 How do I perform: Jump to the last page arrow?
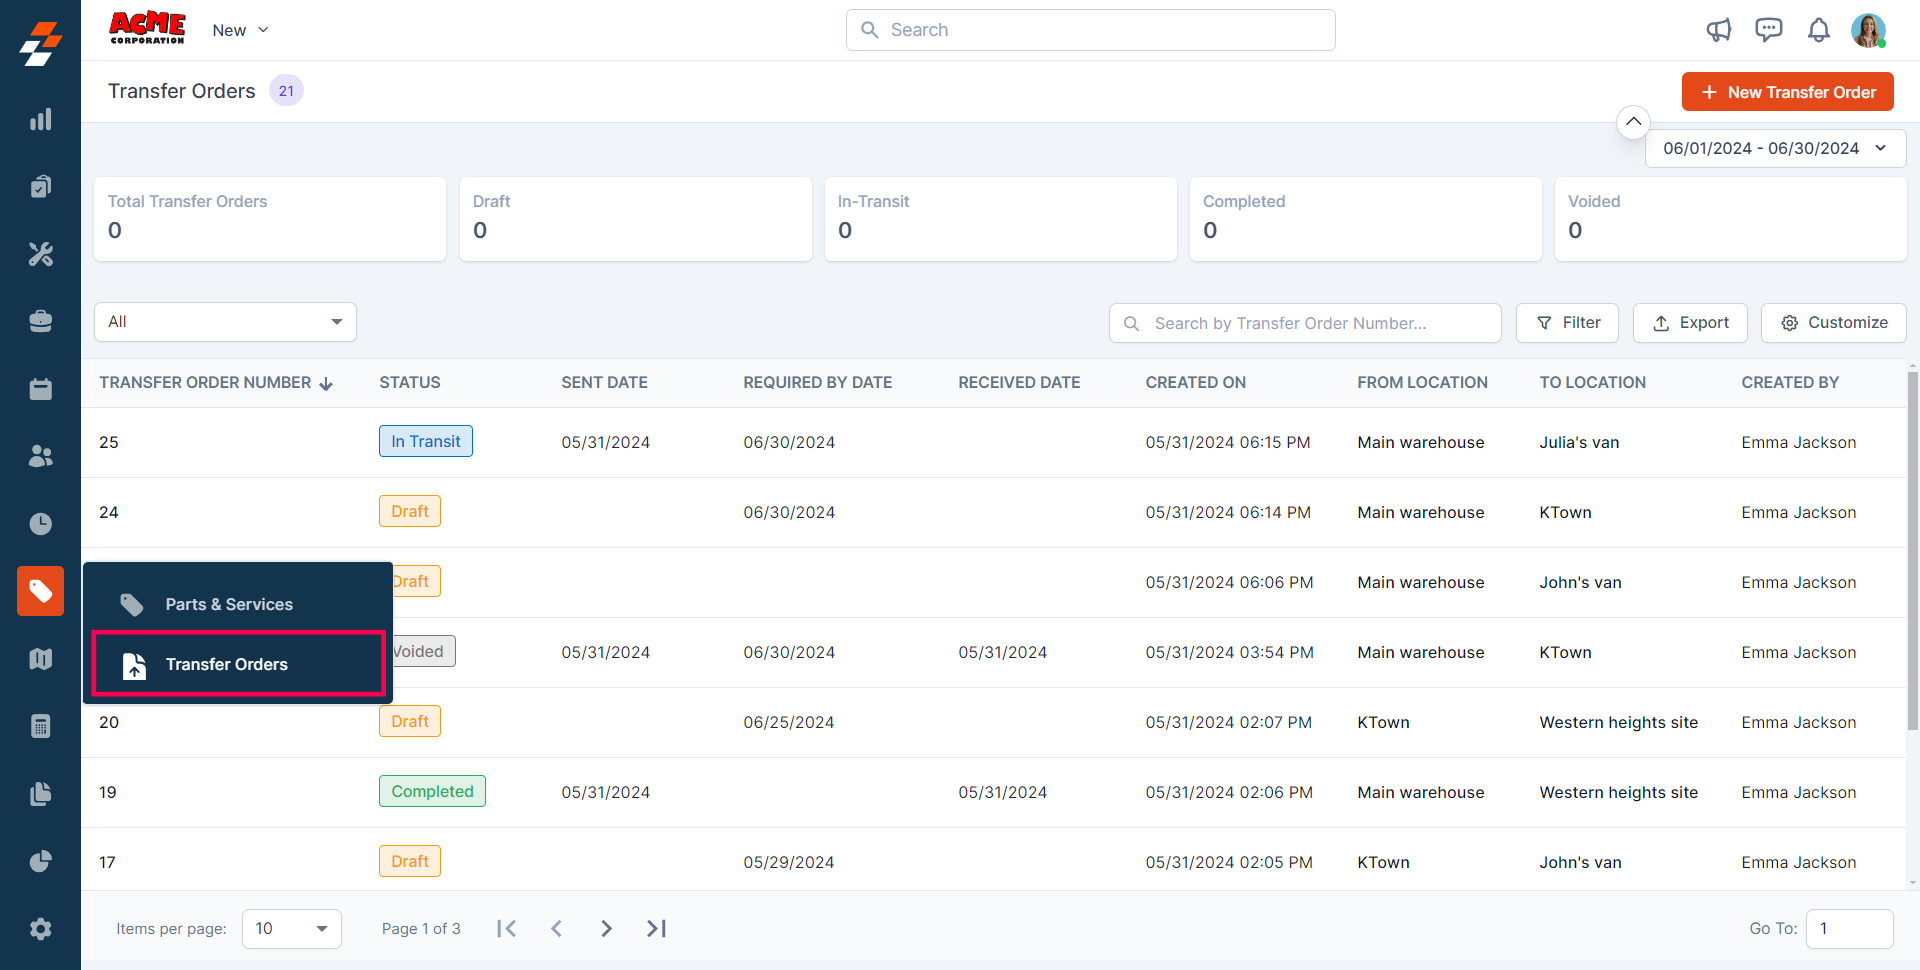[x=656, y=928]
